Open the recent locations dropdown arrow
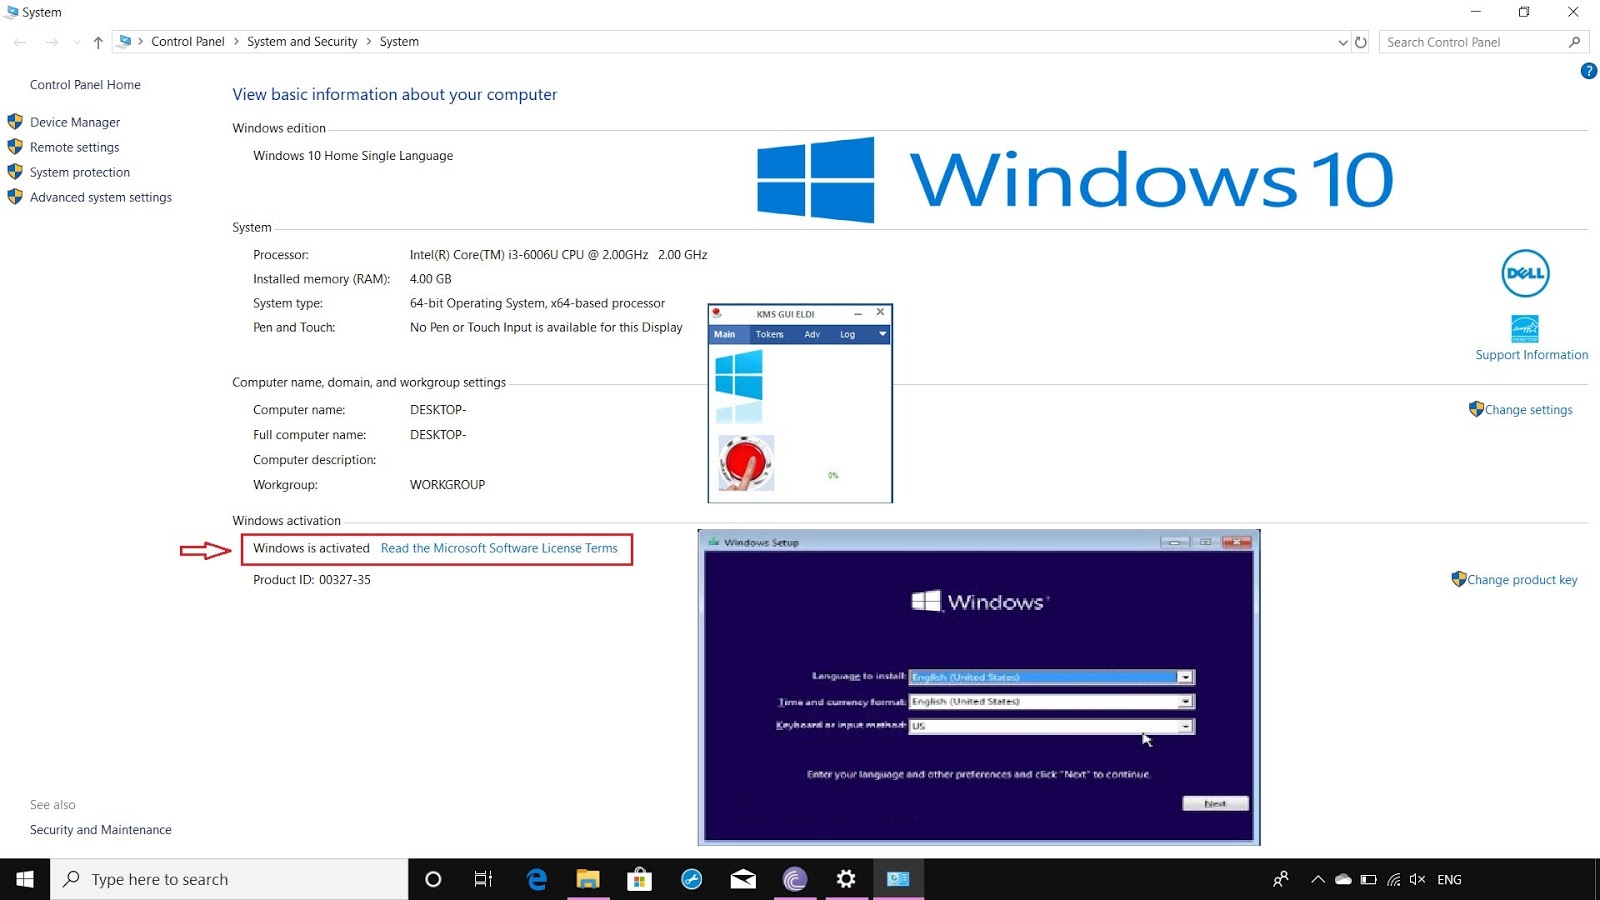The image size is (1600, 900). [x=77, y=42]
